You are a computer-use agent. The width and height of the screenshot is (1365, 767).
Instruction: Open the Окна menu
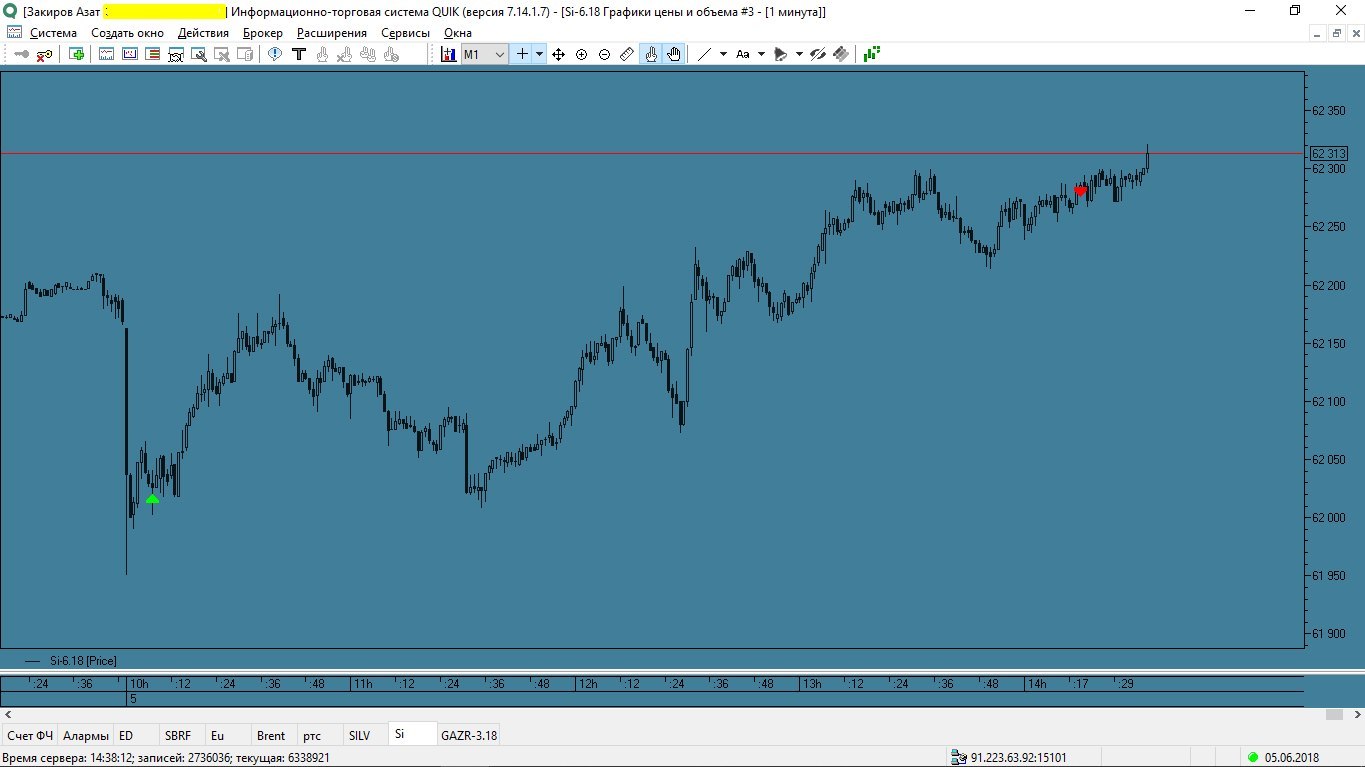[x=457, y=33]
